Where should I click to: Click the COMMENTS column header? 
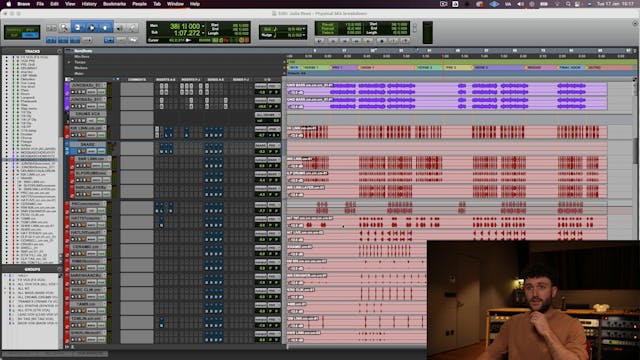(137, 80)
